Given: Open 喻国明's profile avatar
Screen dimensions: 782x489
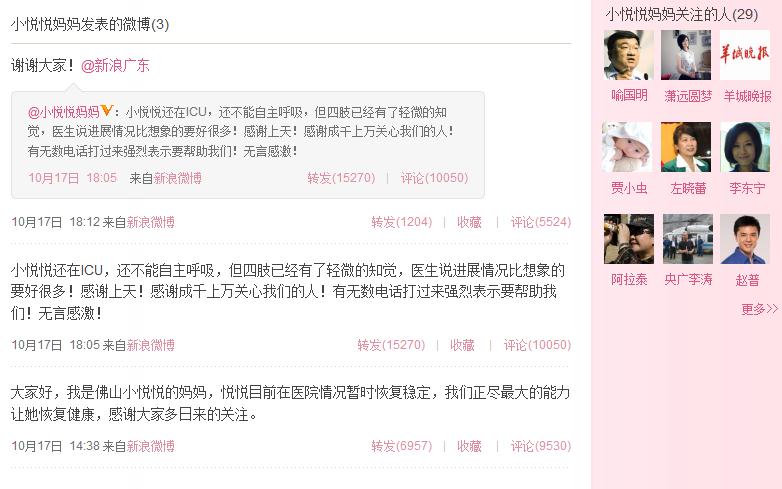Looking at the screenshot, I should point(628,55).
